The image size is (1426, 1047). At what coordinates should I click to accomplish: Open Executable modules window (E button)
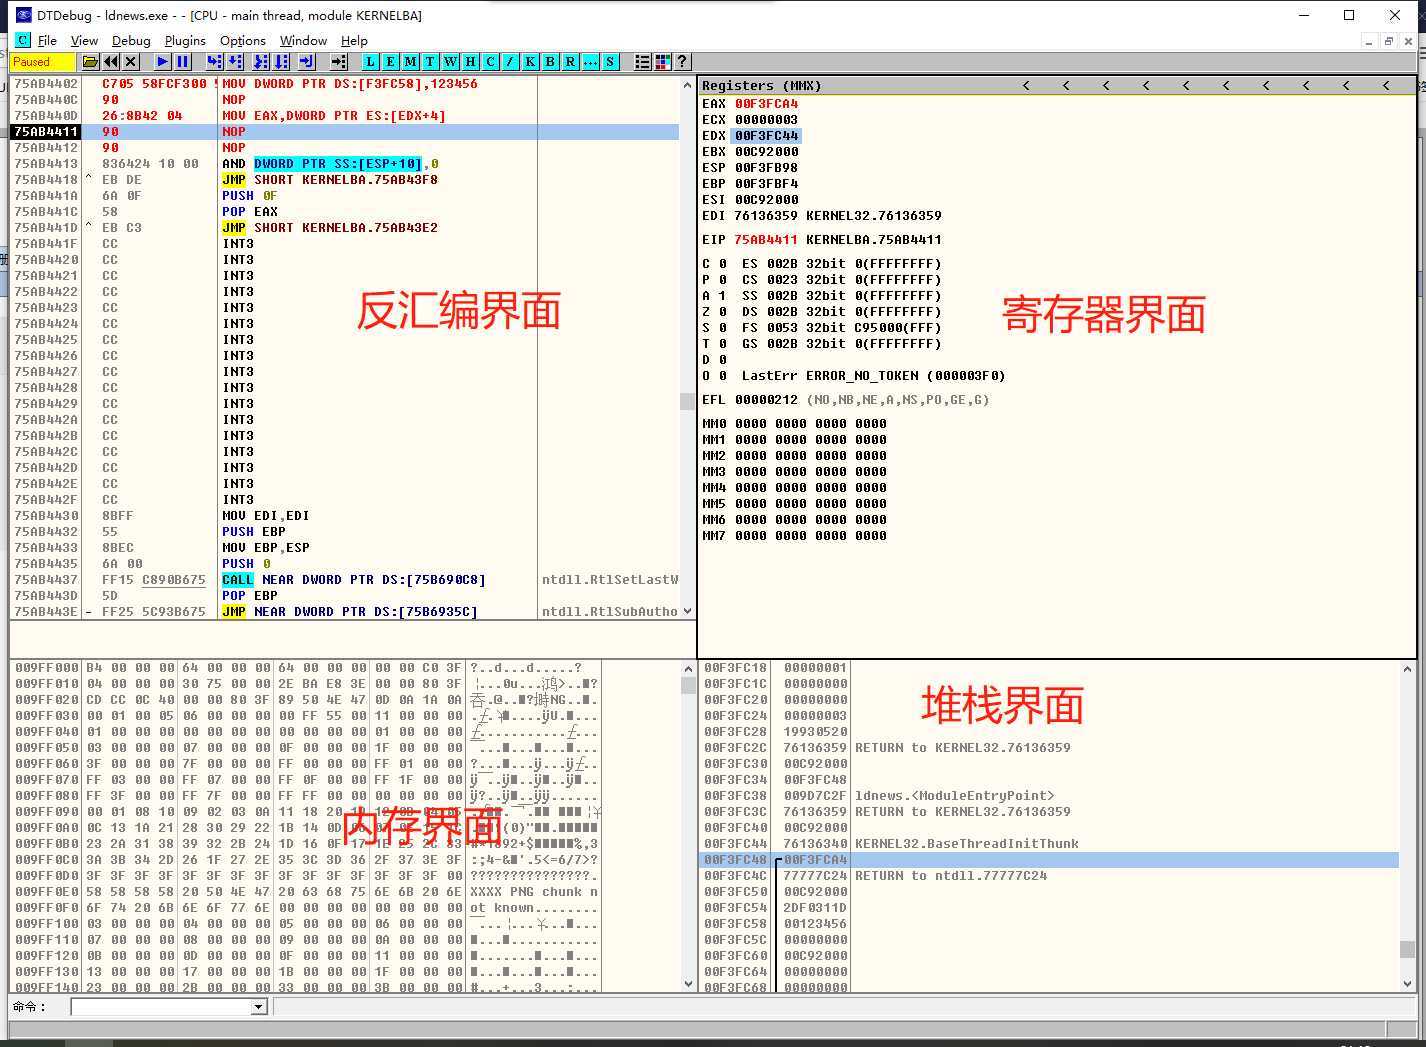[390, 62]
